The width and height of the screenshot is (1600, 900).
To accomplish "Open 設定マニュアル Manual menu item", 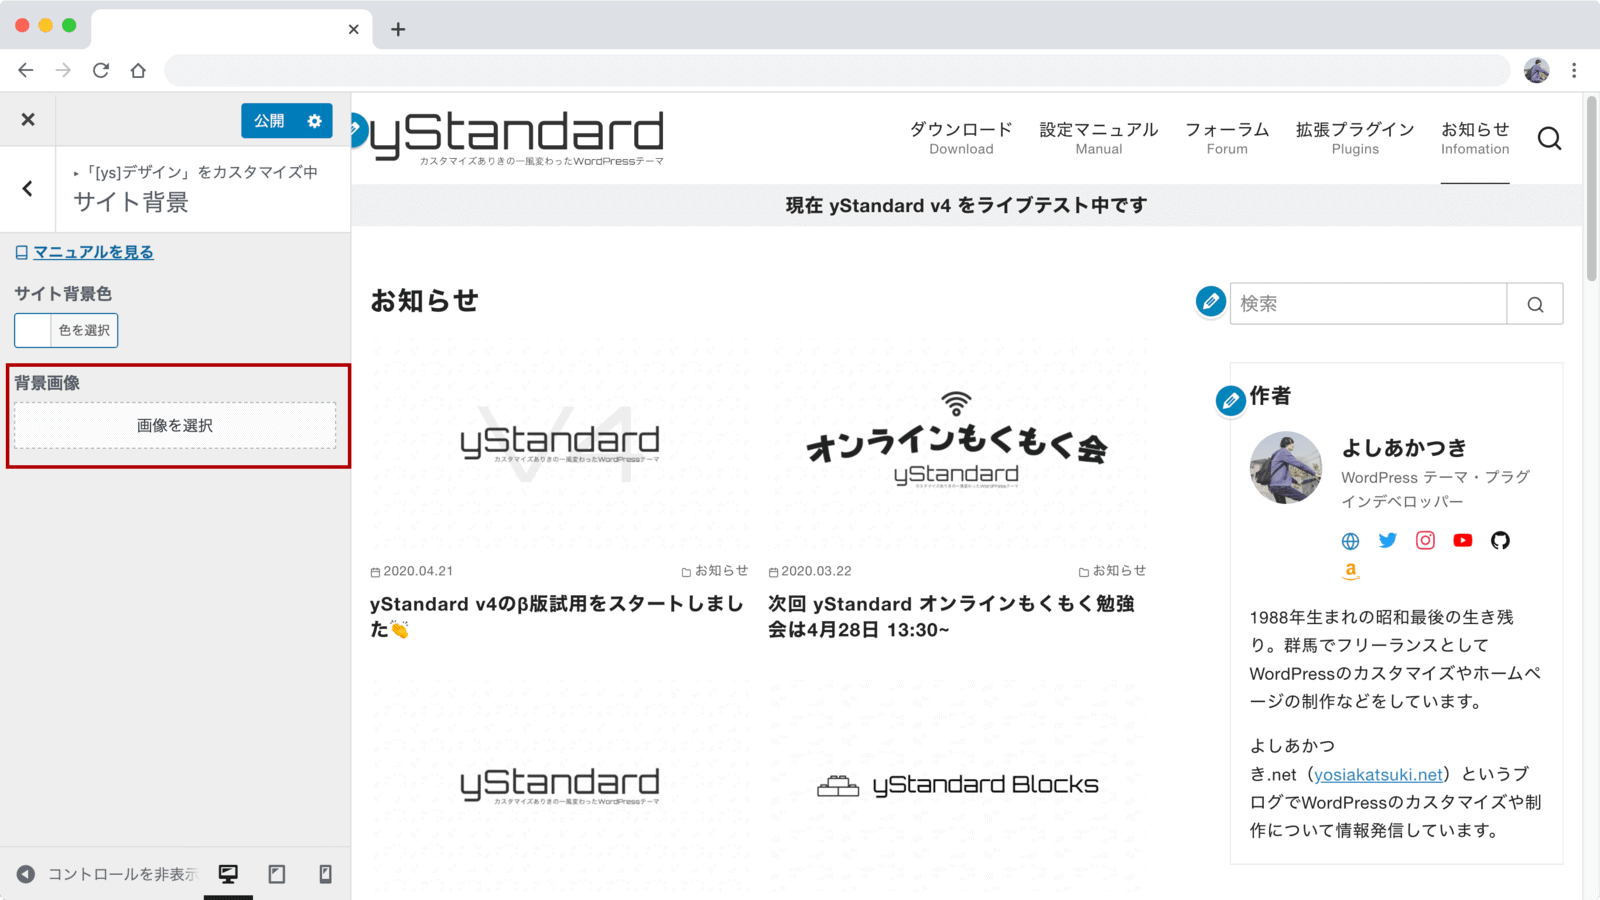I will click(x=1099, y=138).
